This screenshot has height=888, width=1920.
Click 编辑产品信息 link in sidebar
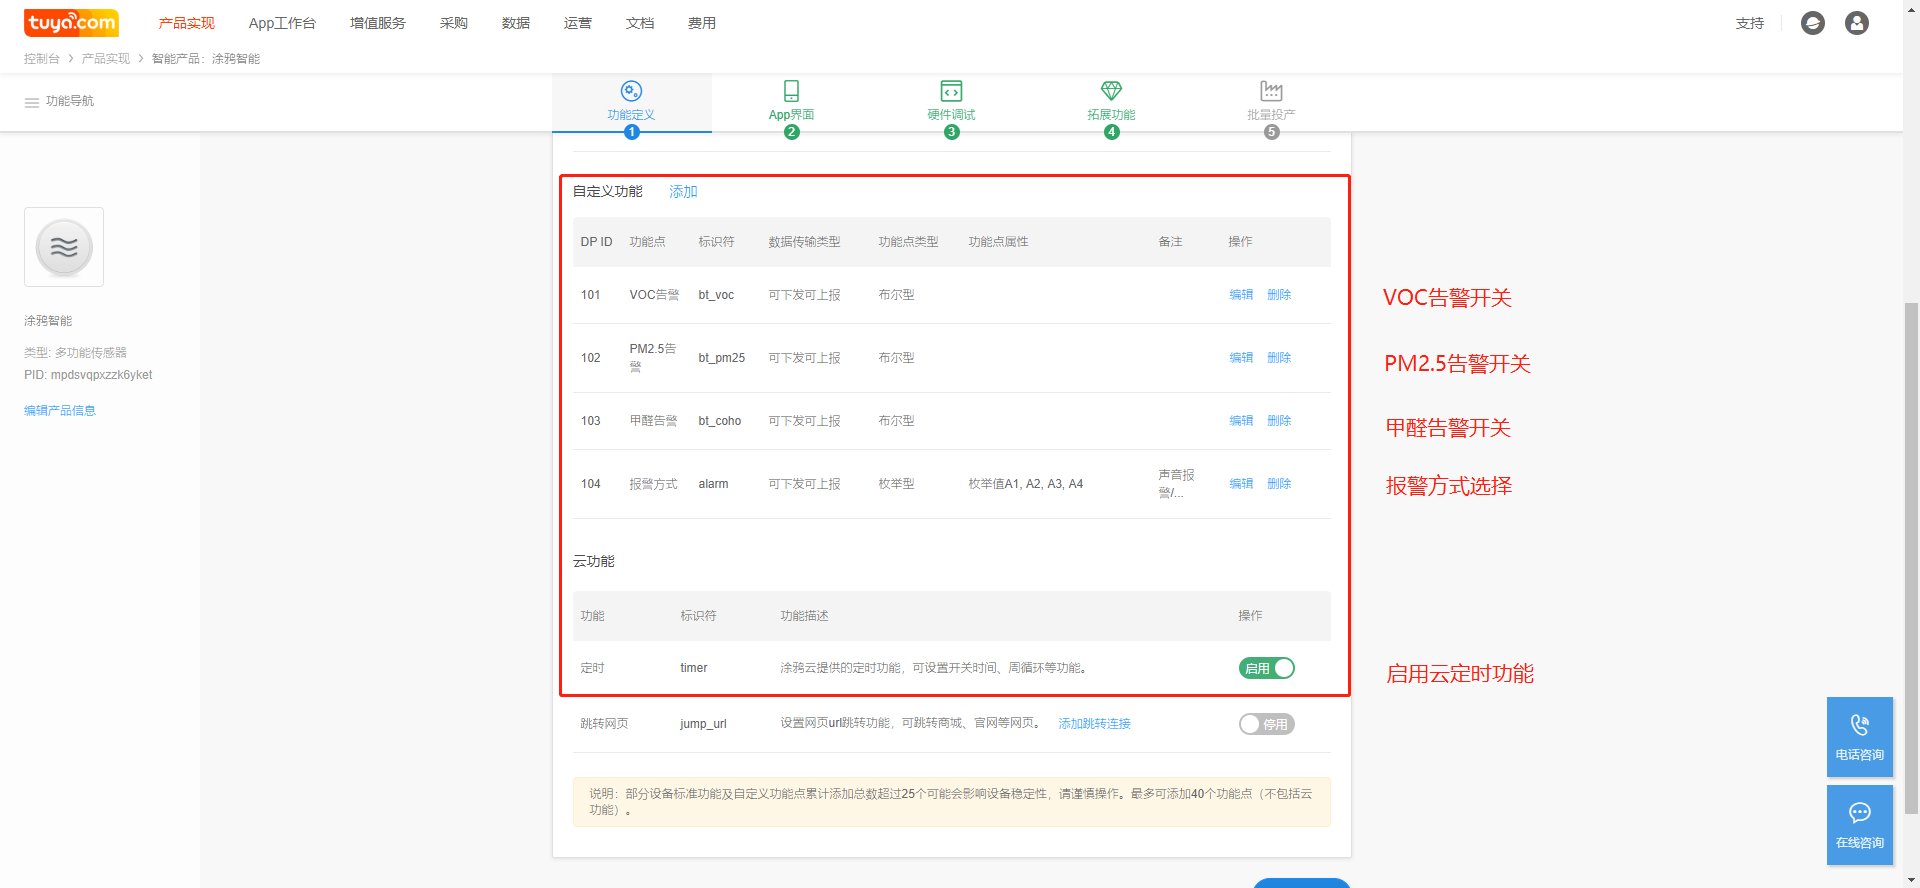click(x=60, y=411)
